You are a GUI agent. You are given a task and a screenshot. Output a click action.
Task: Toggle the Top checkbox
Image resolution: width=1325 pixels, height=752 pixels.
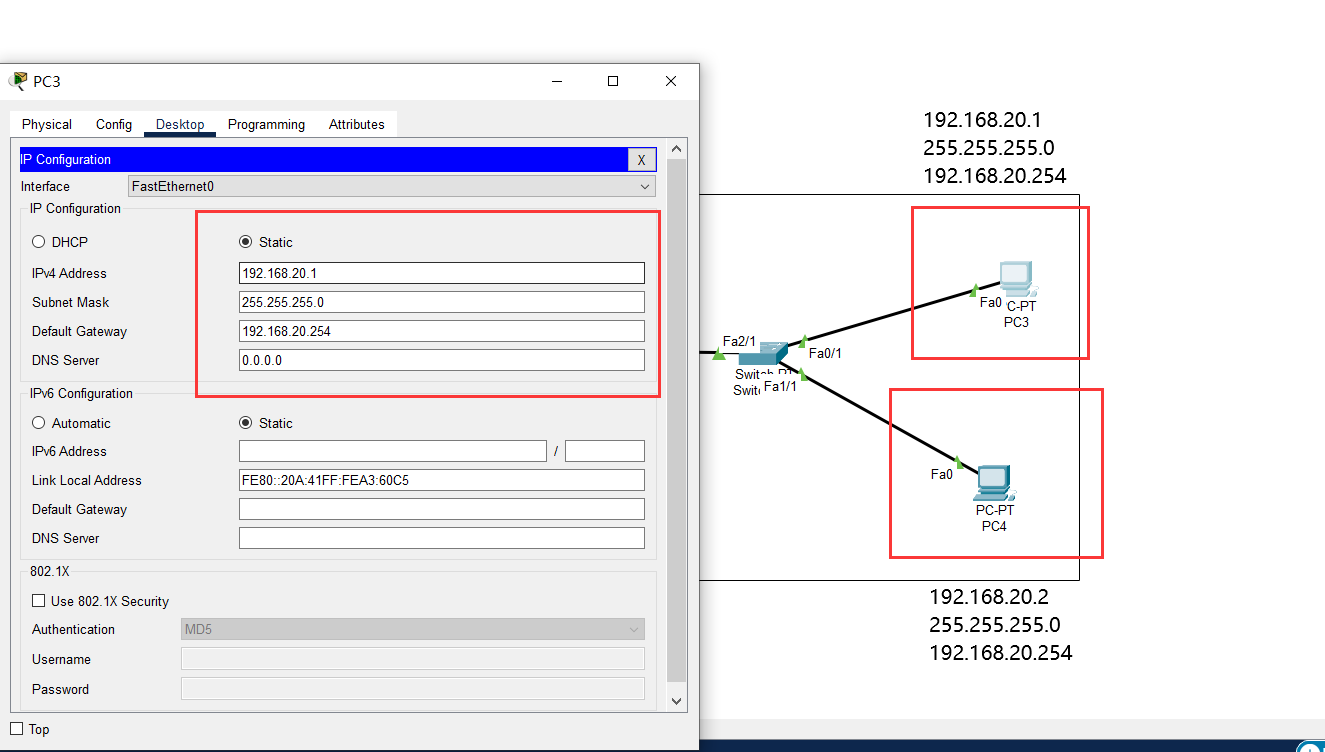16,729
